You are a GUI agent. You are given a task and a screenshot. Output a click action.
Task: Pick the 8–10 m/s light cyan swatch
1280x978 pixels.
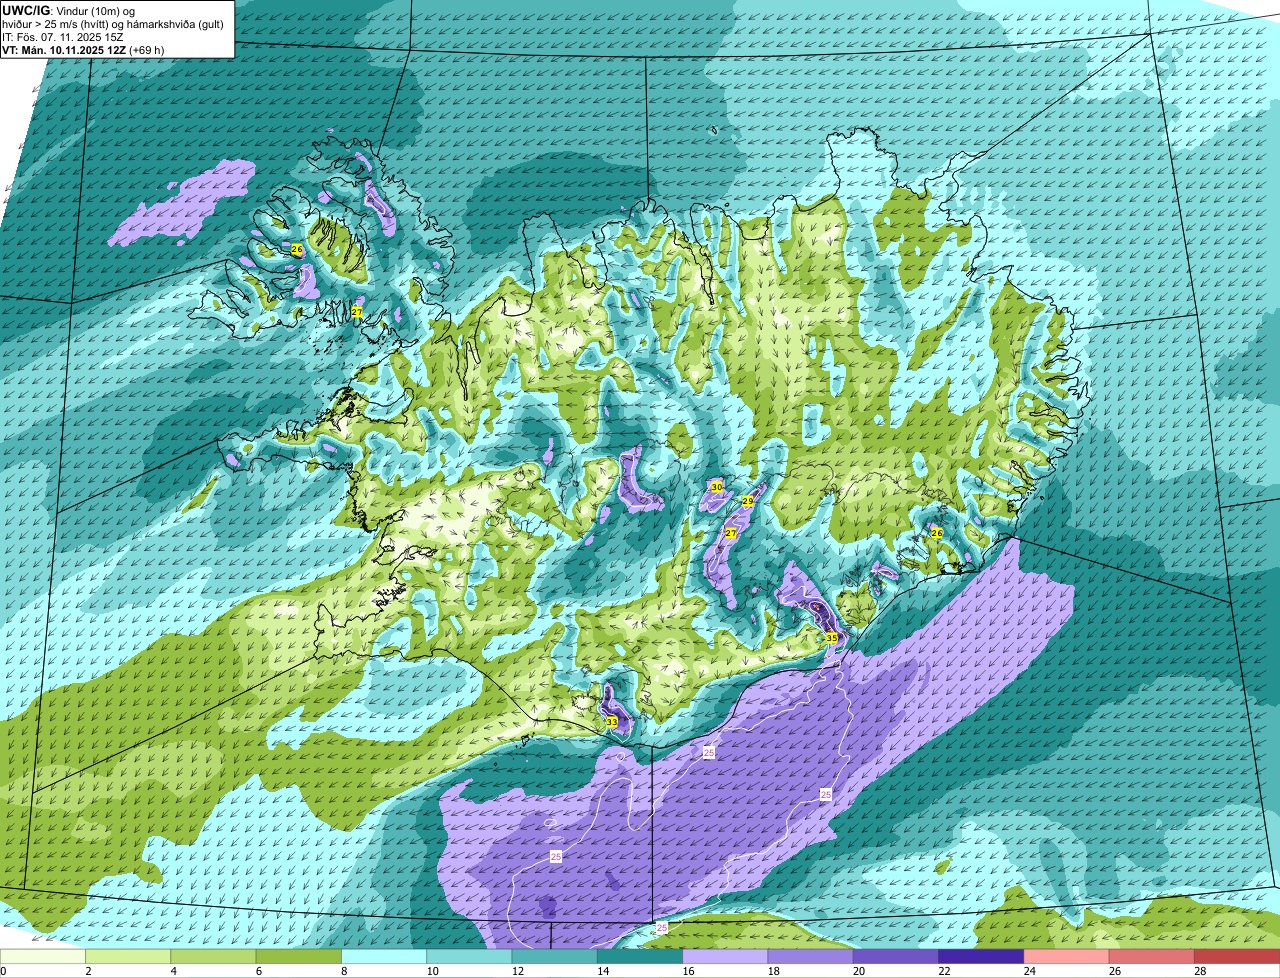(x=384, y=956)
